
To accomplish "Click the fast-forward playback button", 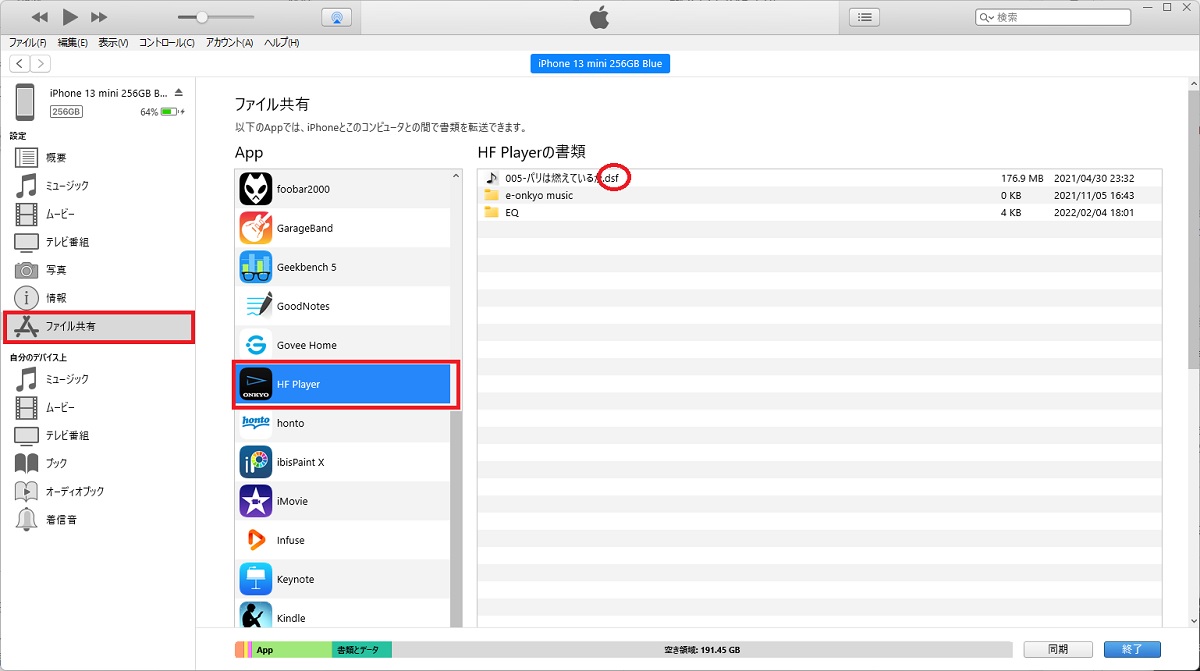I will click(98, 17).
